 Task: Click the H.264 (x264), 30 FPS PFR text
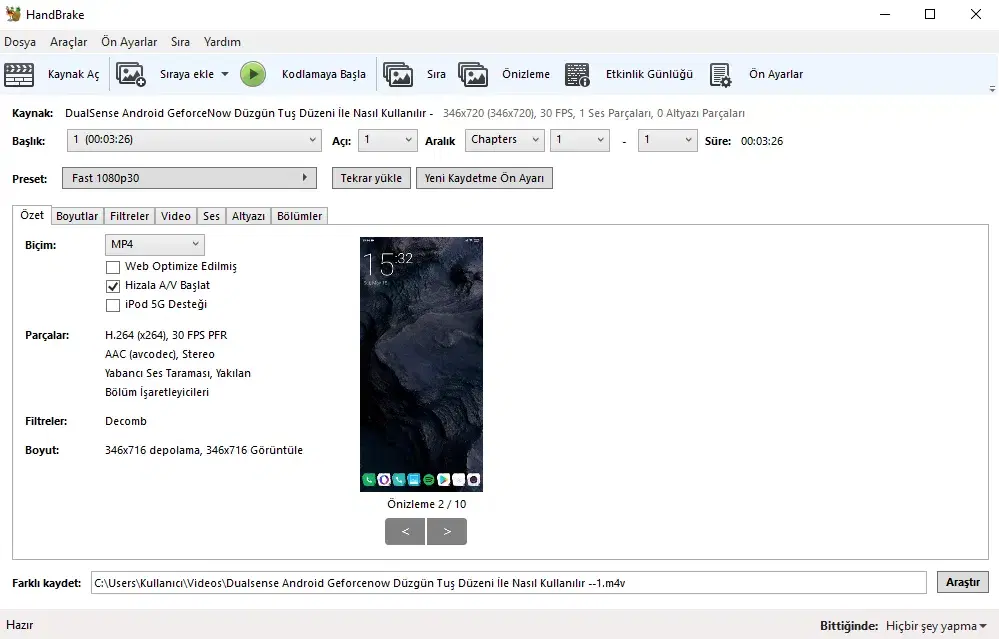tap(166, 335)
